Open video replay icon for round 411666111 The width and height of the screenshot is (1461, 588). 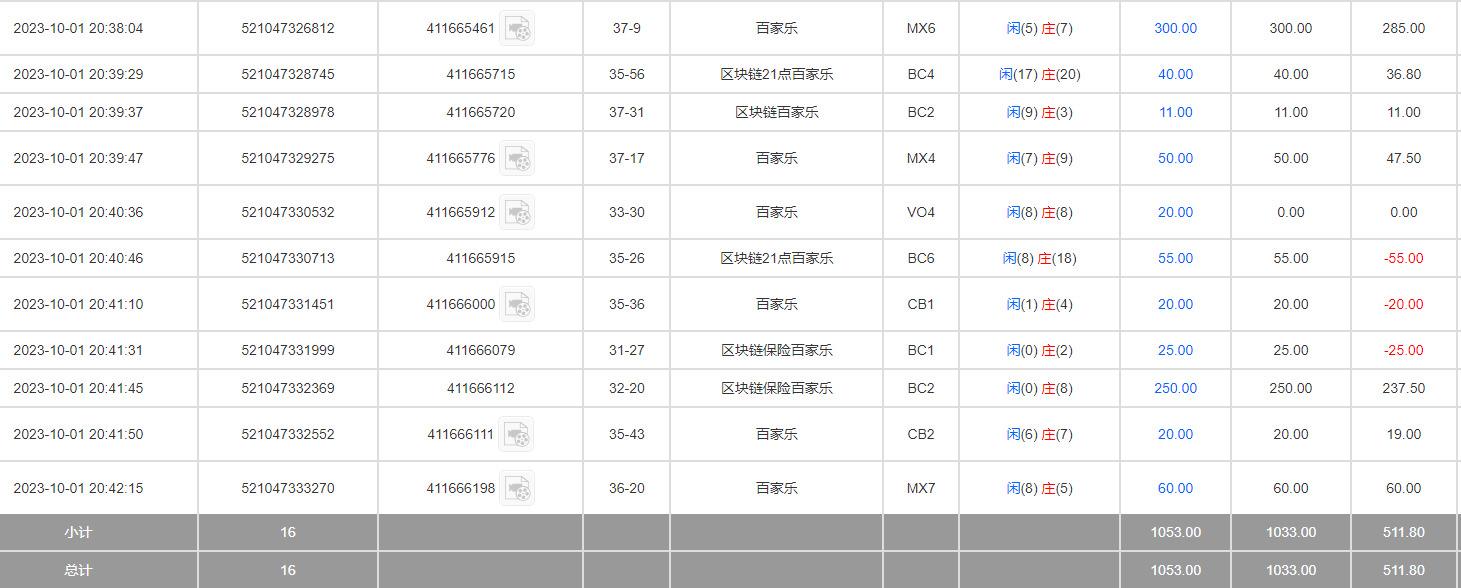[x=517, y=434]
